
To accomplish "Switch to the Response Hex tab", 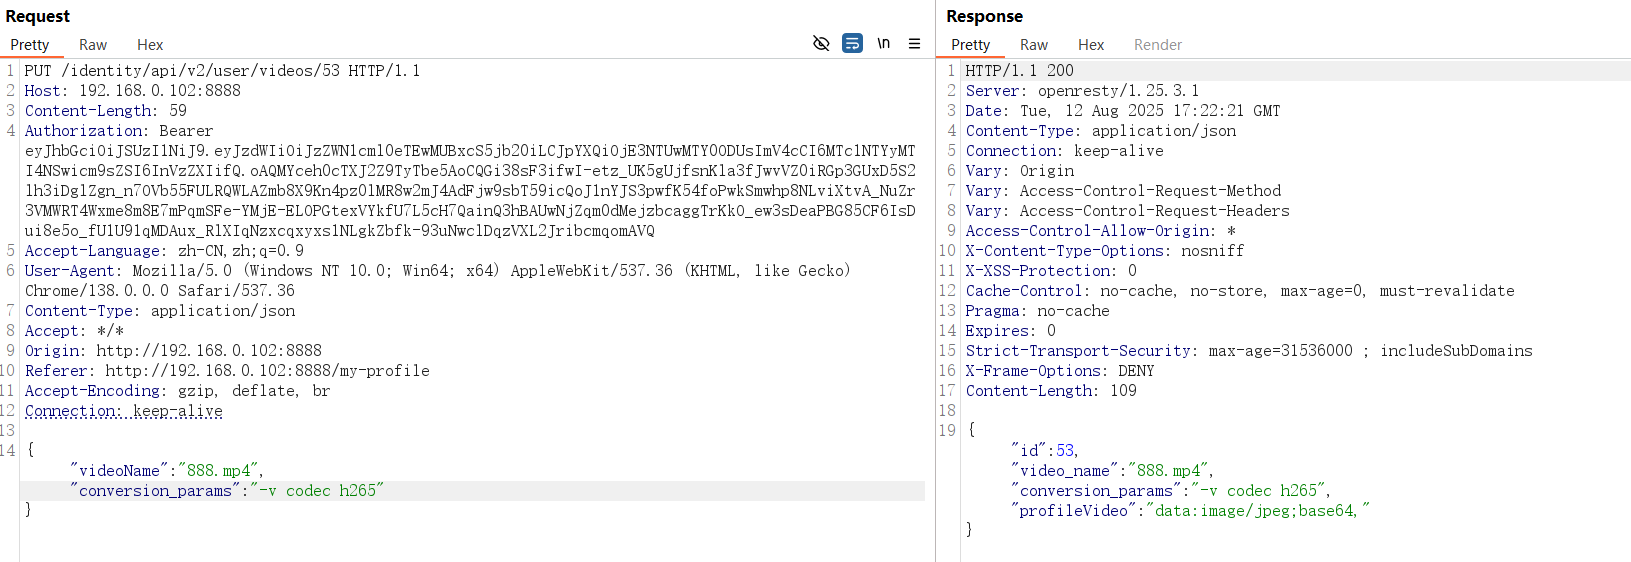I will pos(1091,45).
